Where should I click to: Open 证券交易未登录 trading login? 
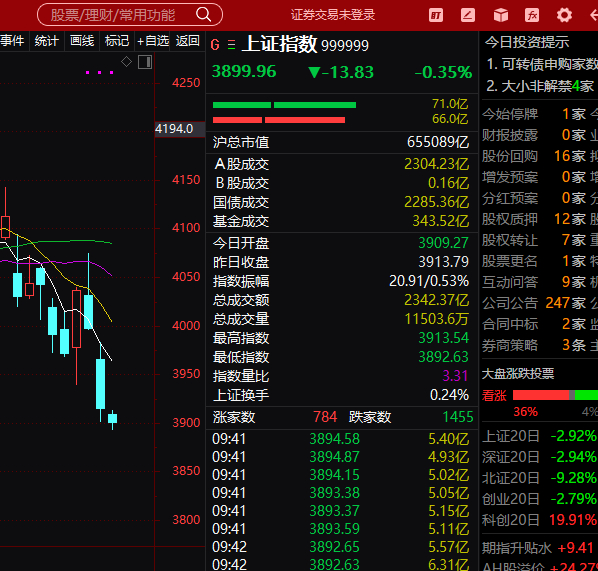(333, 15)
